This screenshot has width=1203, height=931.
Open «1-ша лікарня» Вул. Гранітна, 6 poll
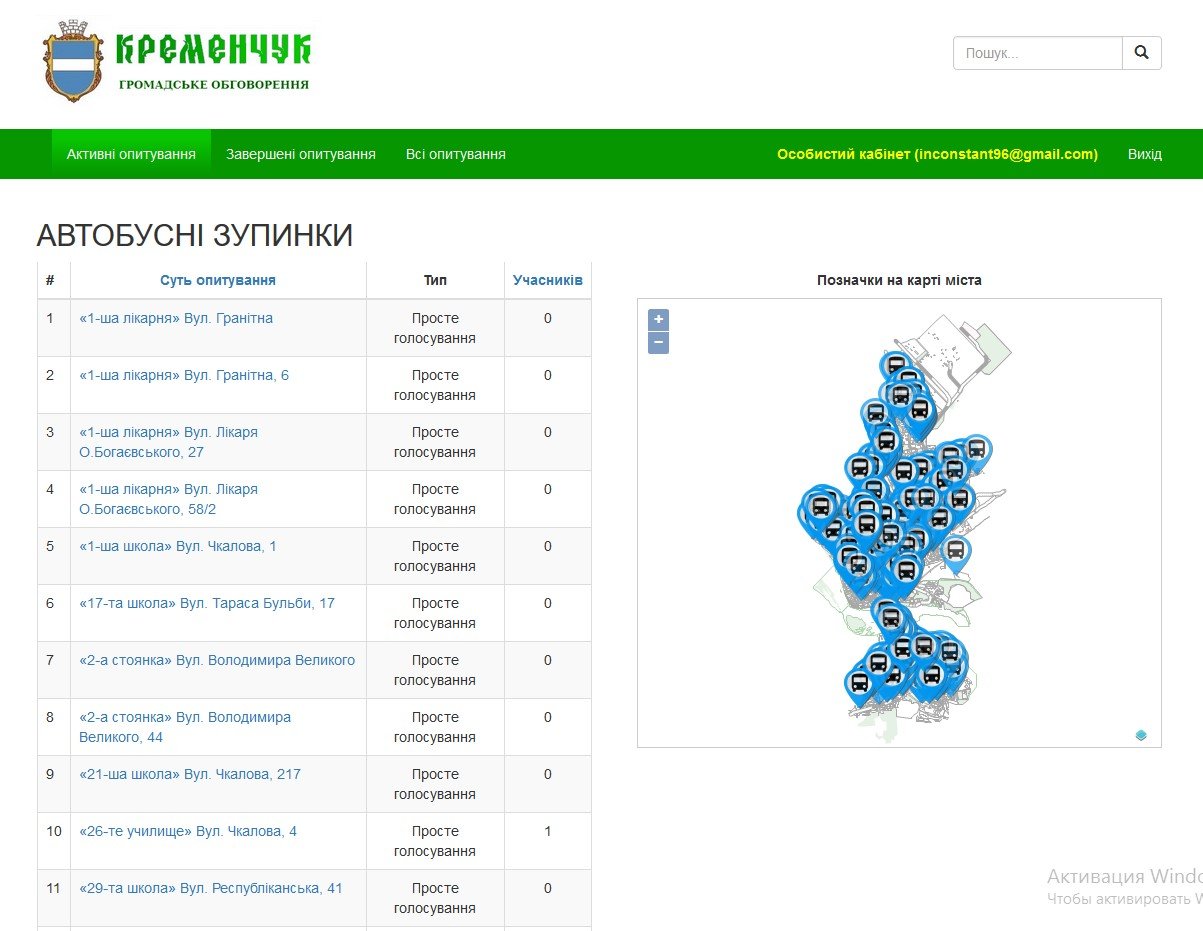click(184, 375)
